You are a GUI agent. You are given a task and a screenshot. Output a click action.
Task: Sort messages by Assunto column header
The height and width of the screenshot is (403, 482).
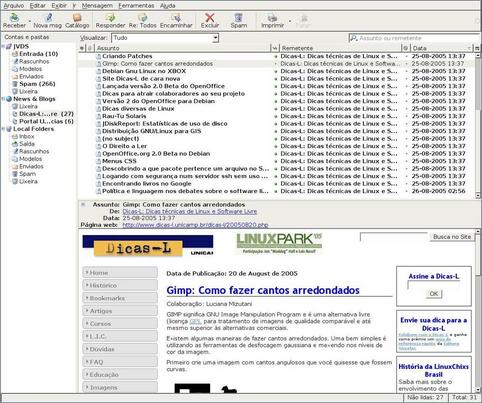tap(183, 48)
